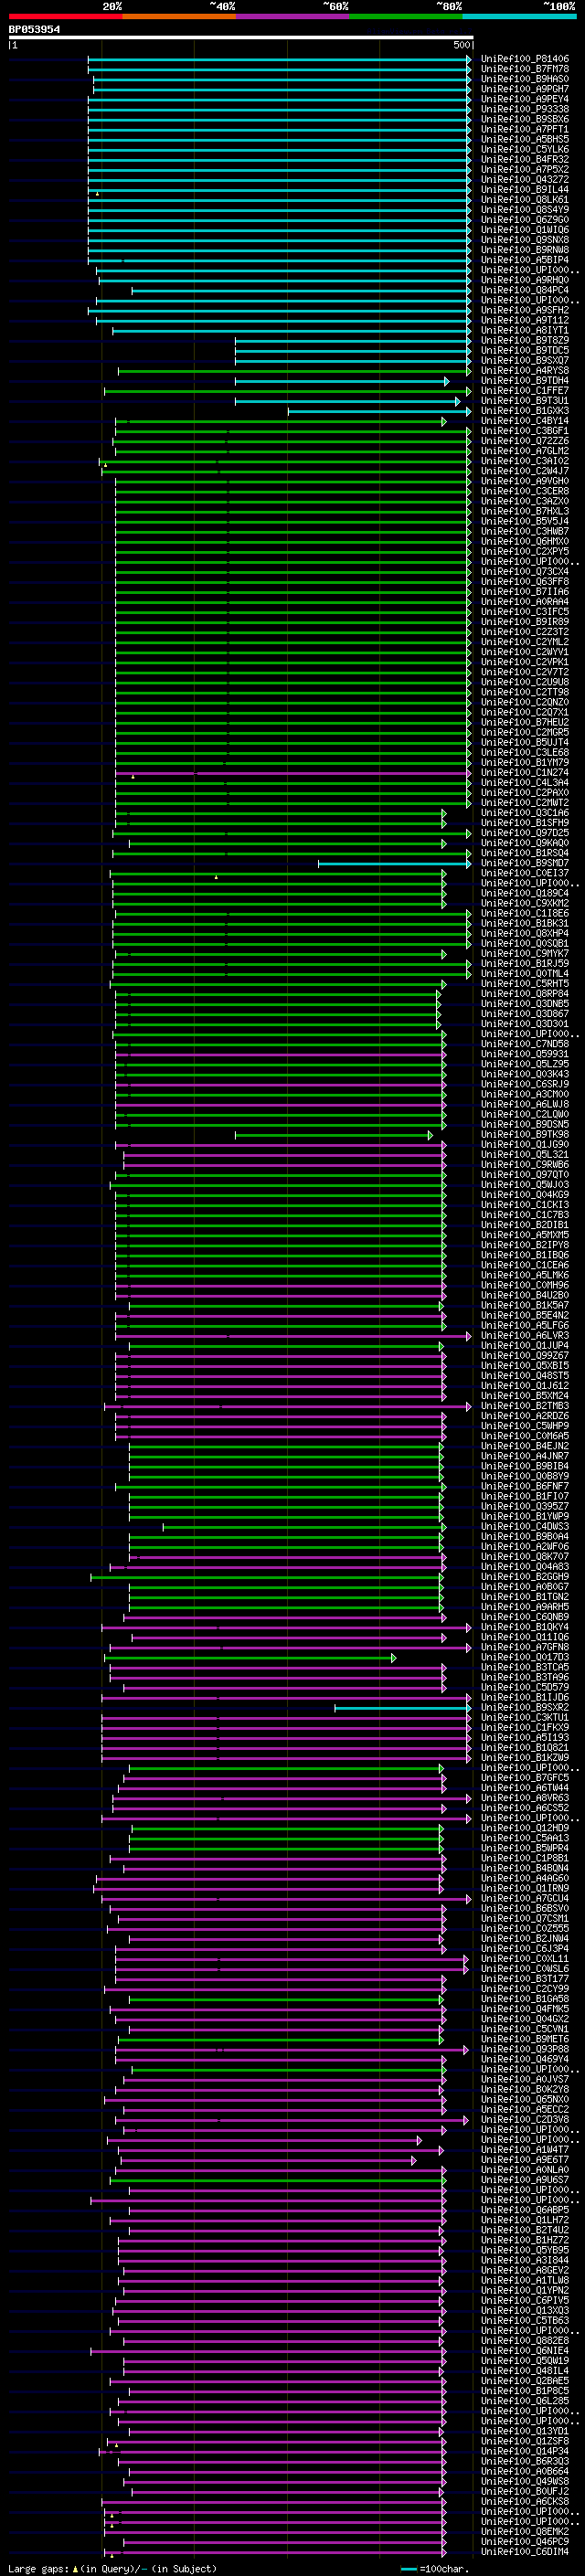Select hit label UniRef100_B9MET6

click(x=525, y=2038)
